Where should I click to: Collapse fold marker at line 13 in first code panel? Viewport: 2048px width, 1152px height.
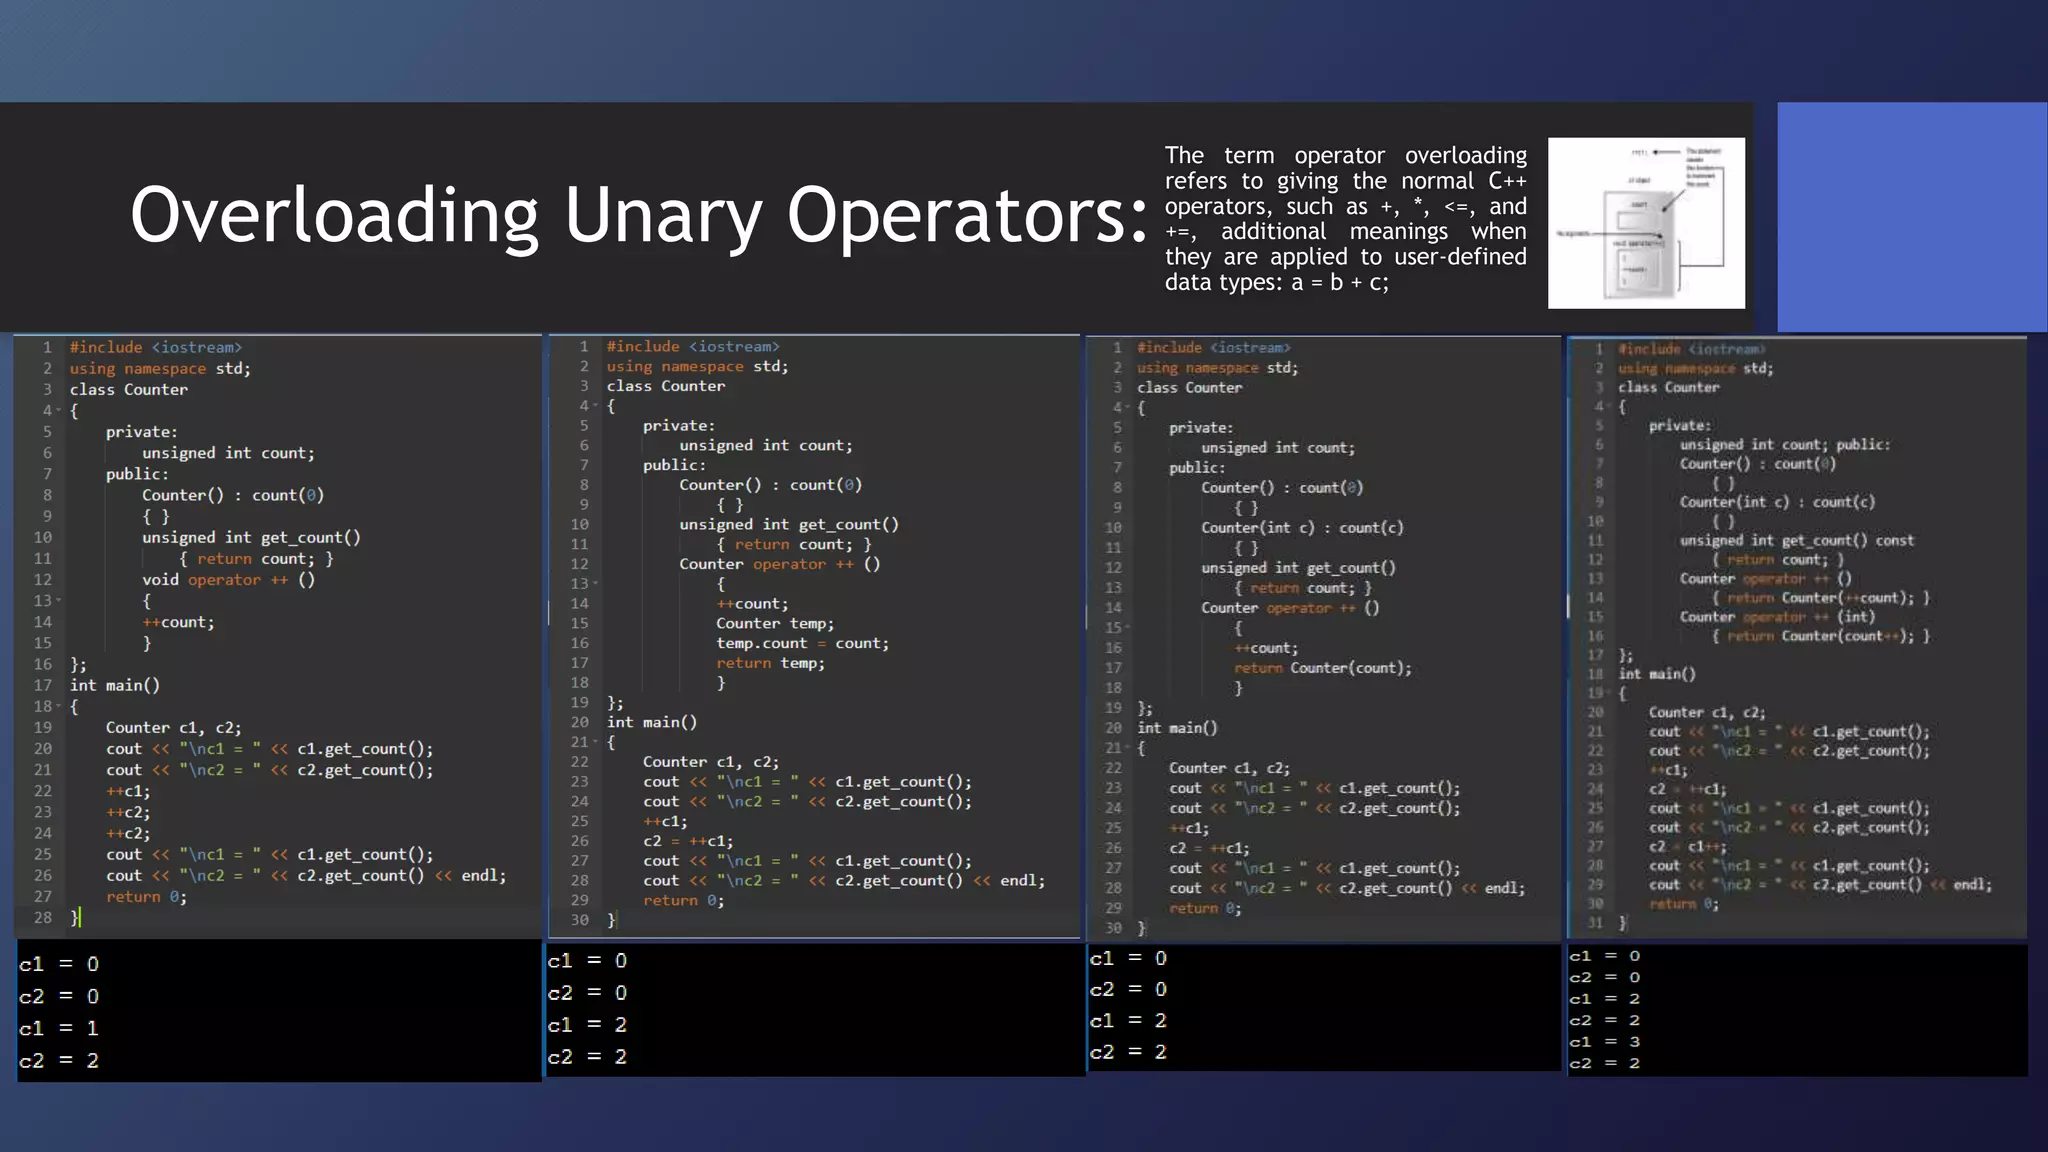(x=59, y=601)
